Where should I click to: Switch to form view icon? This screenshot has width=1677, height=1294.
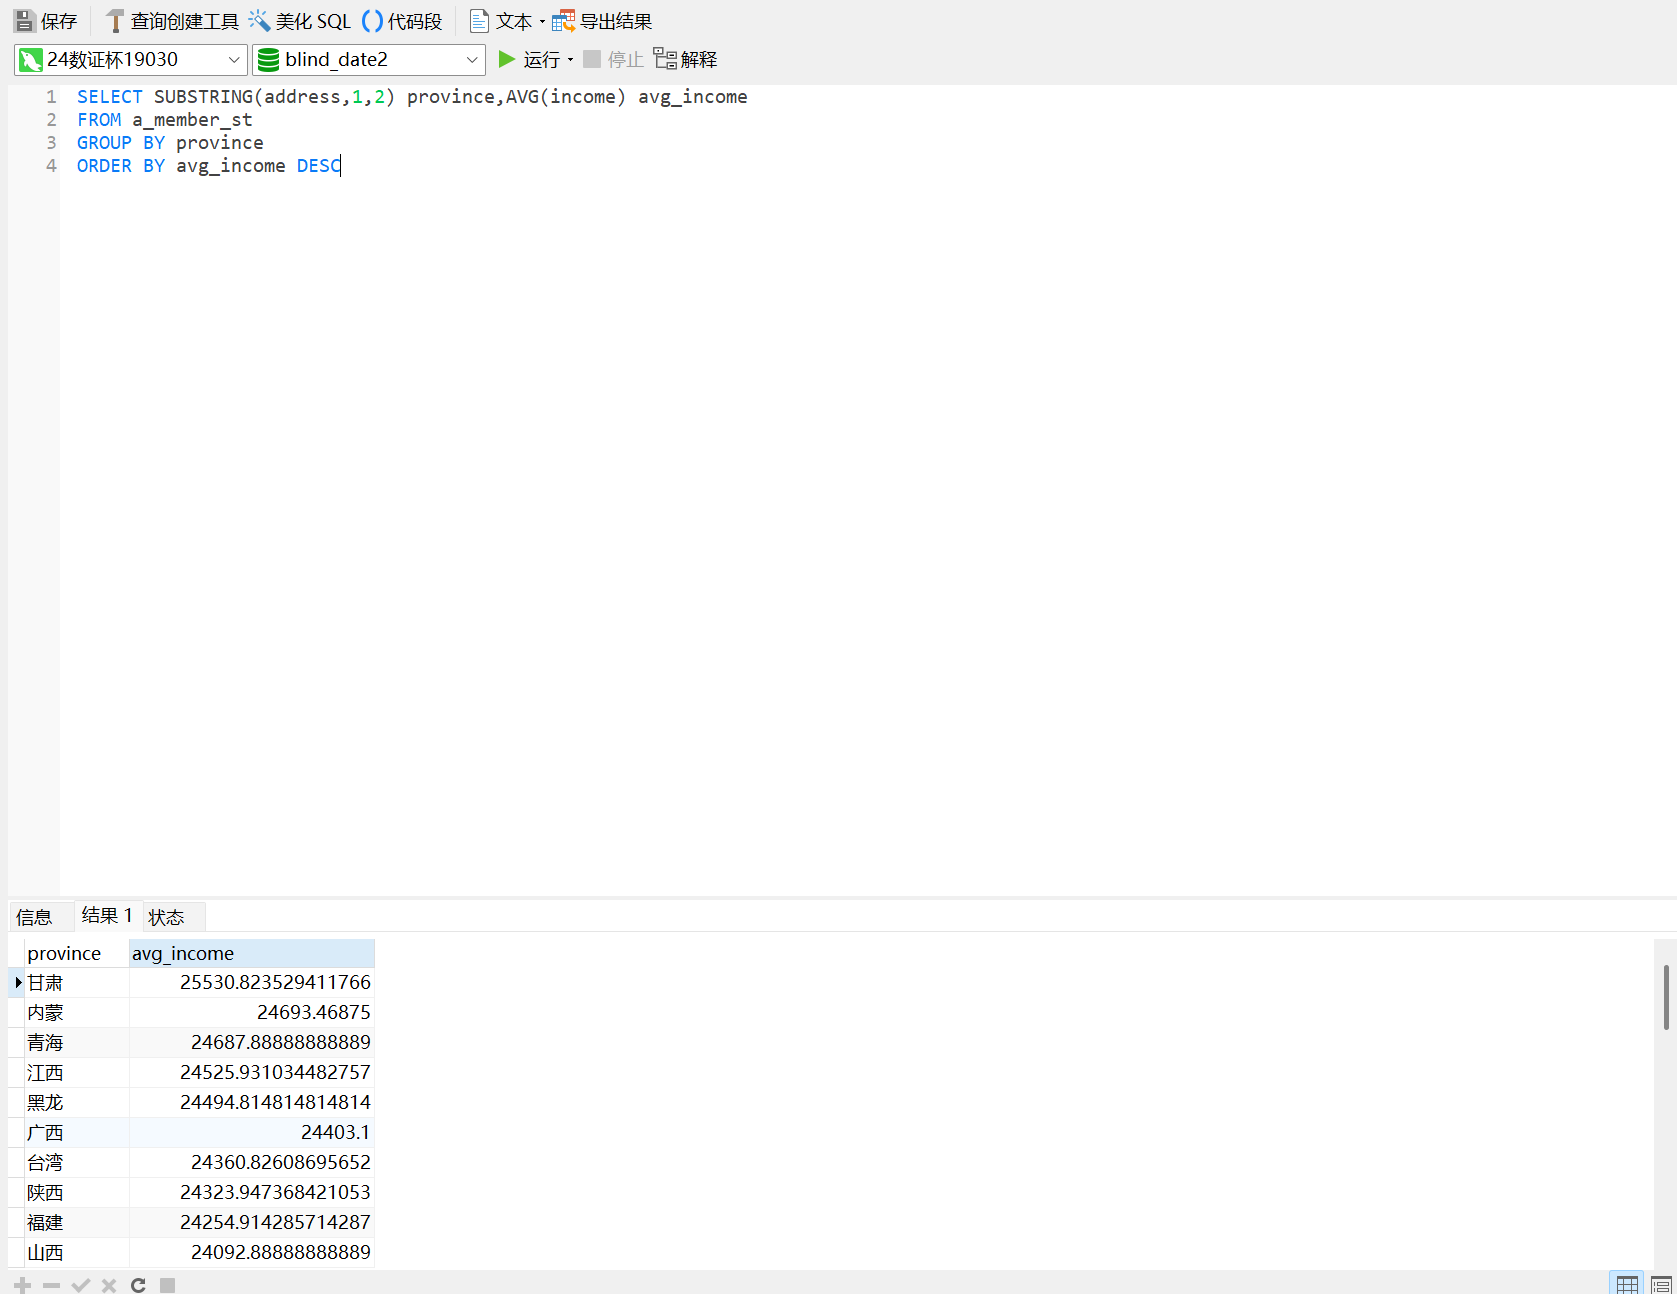[x=1661, y=1285]
